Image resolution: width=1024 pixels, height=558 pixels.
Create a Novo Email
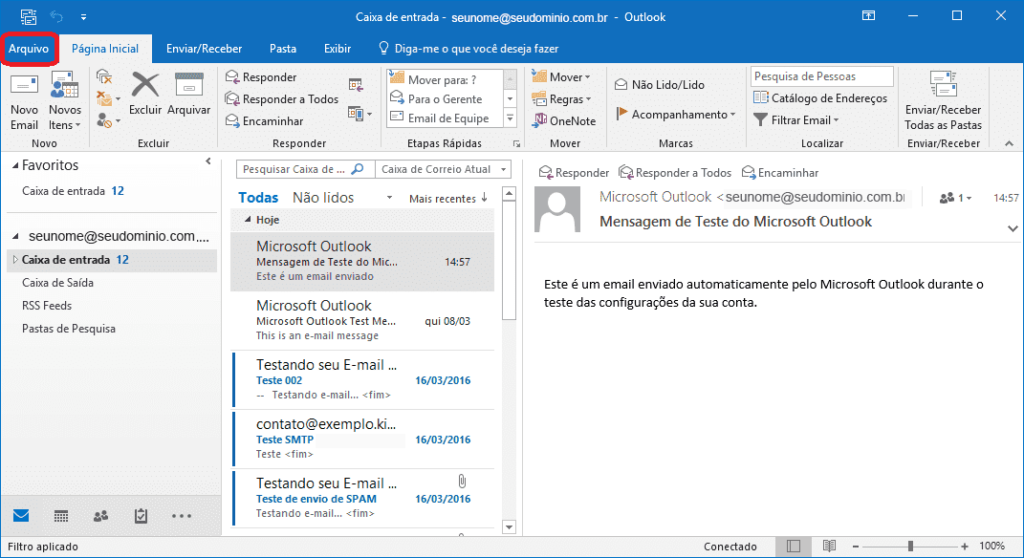click(24, 101)
